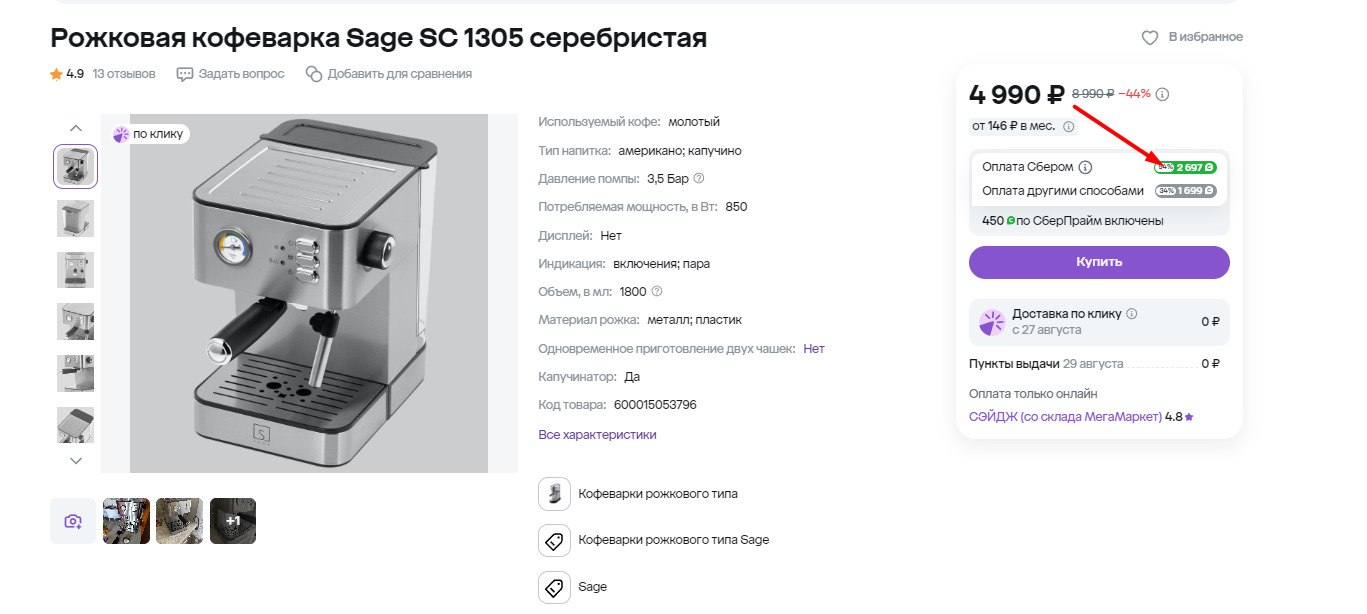Click the heart icon to add to favorites
Screen dimensions: 1367x614
pyautogui.click(x=1150, y=37)
